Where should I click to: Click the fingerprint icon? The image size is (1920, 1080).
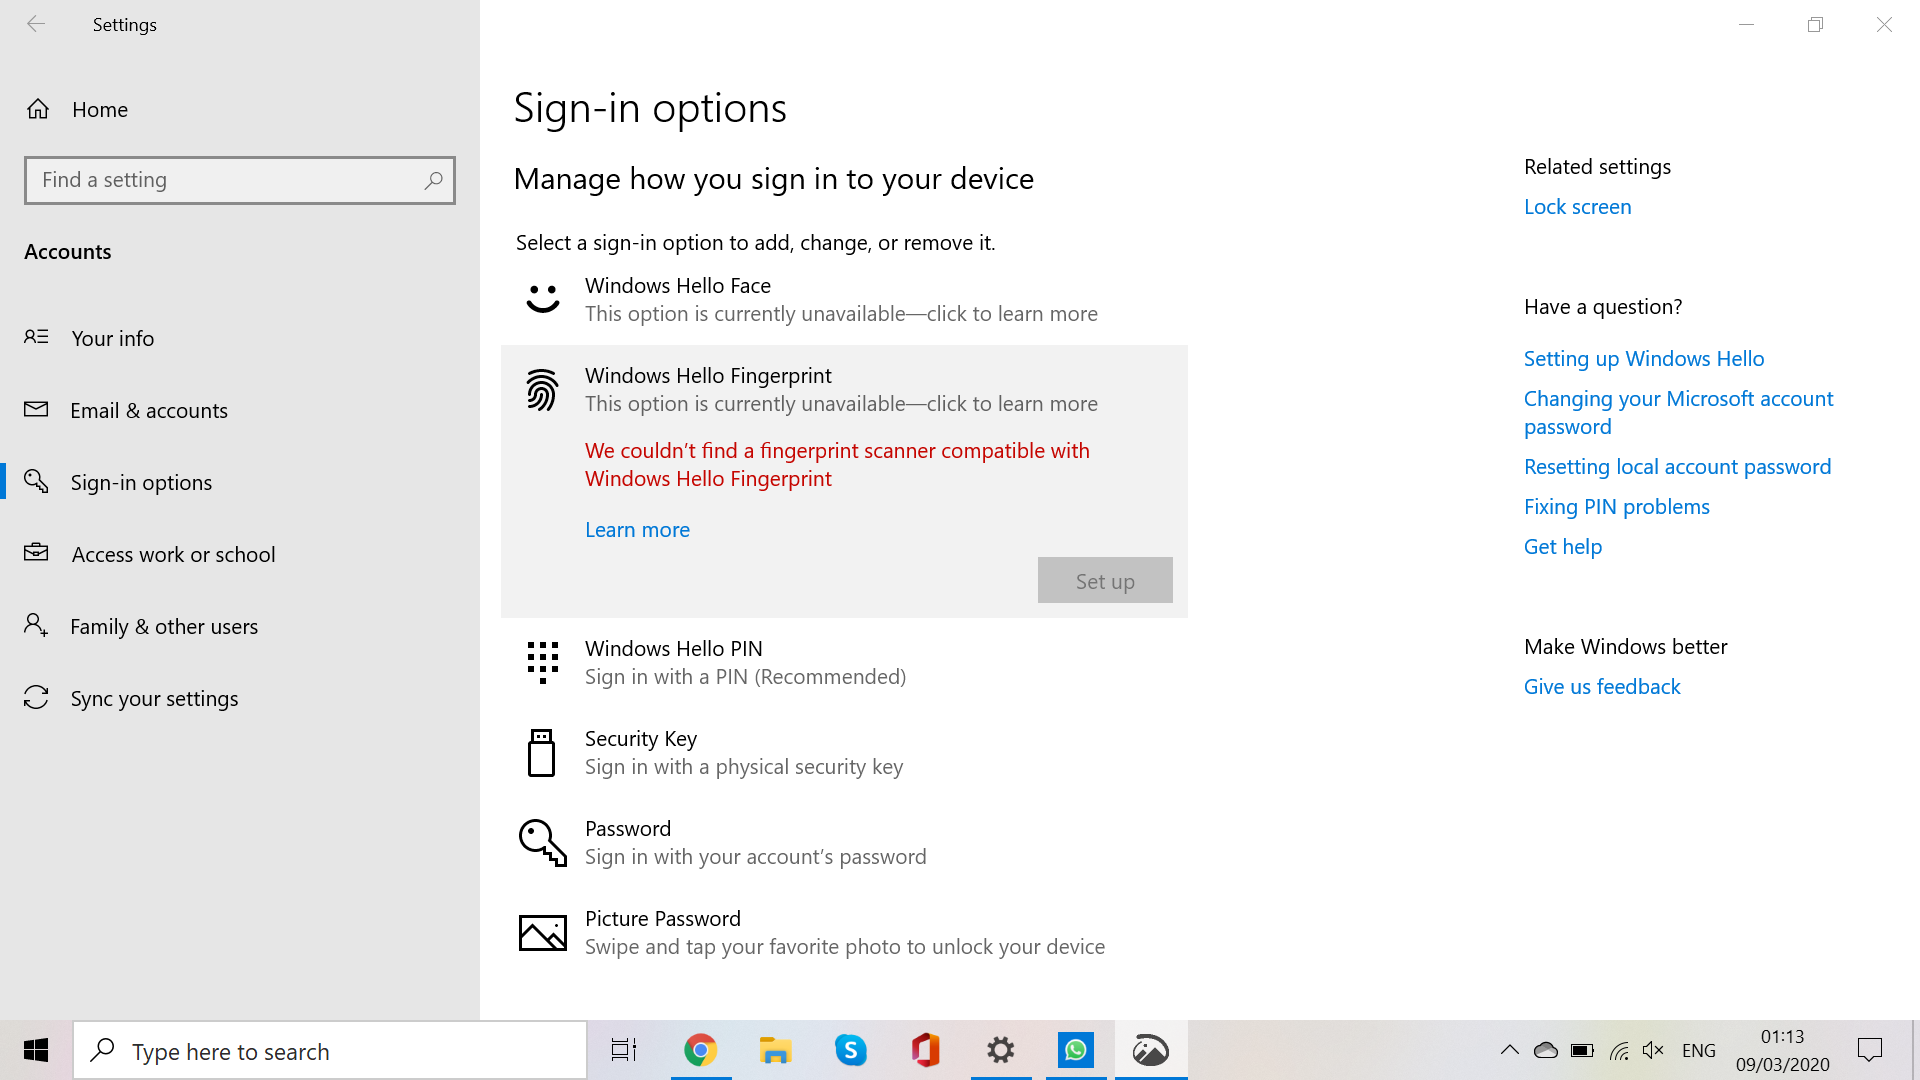[x=542, y=390]
